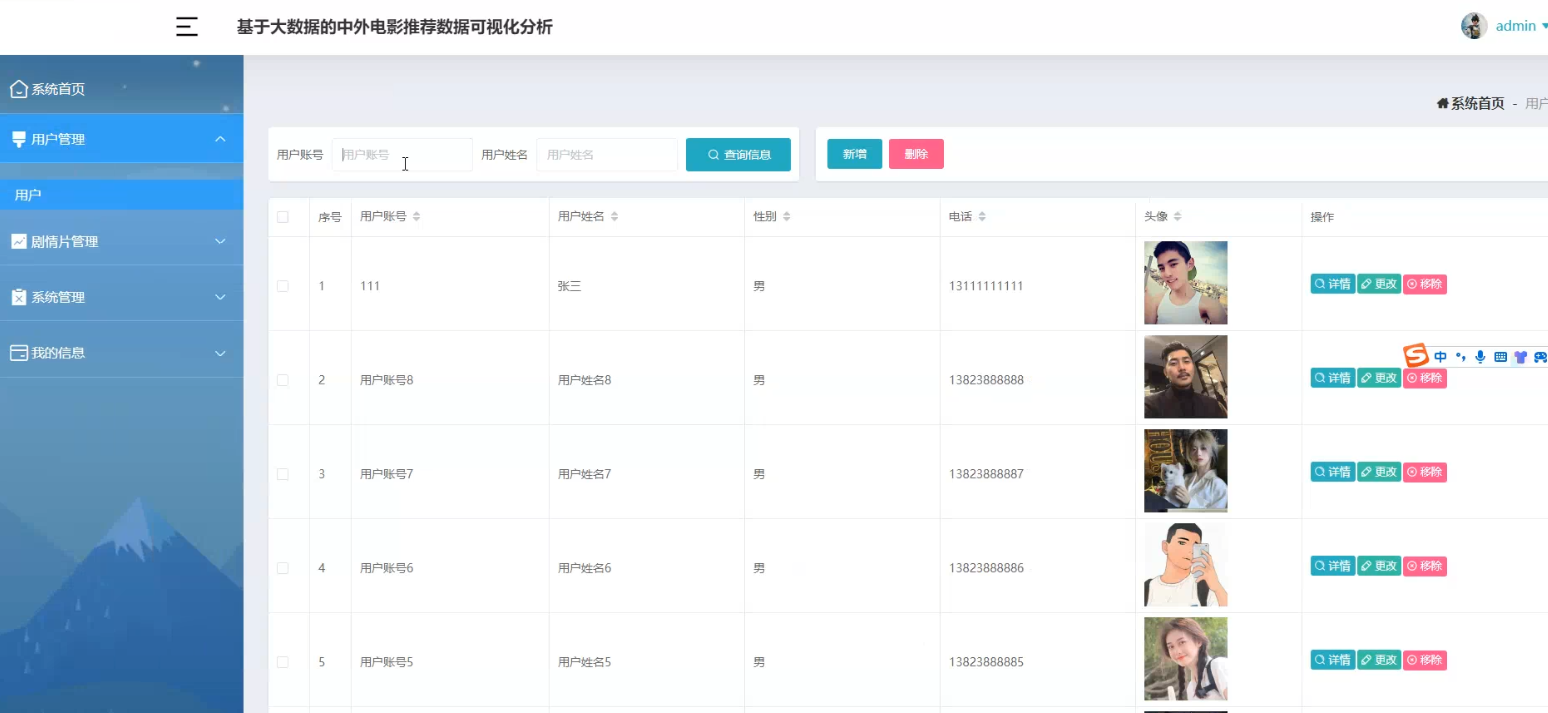Sort by the 电话 column arrows
1548x713 pixels.
point(982,217)
